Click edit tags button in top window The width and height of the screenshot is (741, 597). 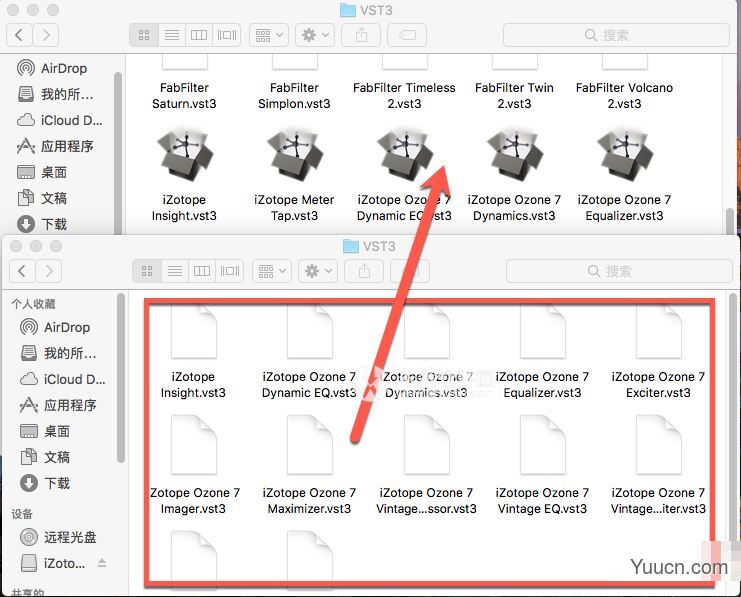tap(407, 35)
